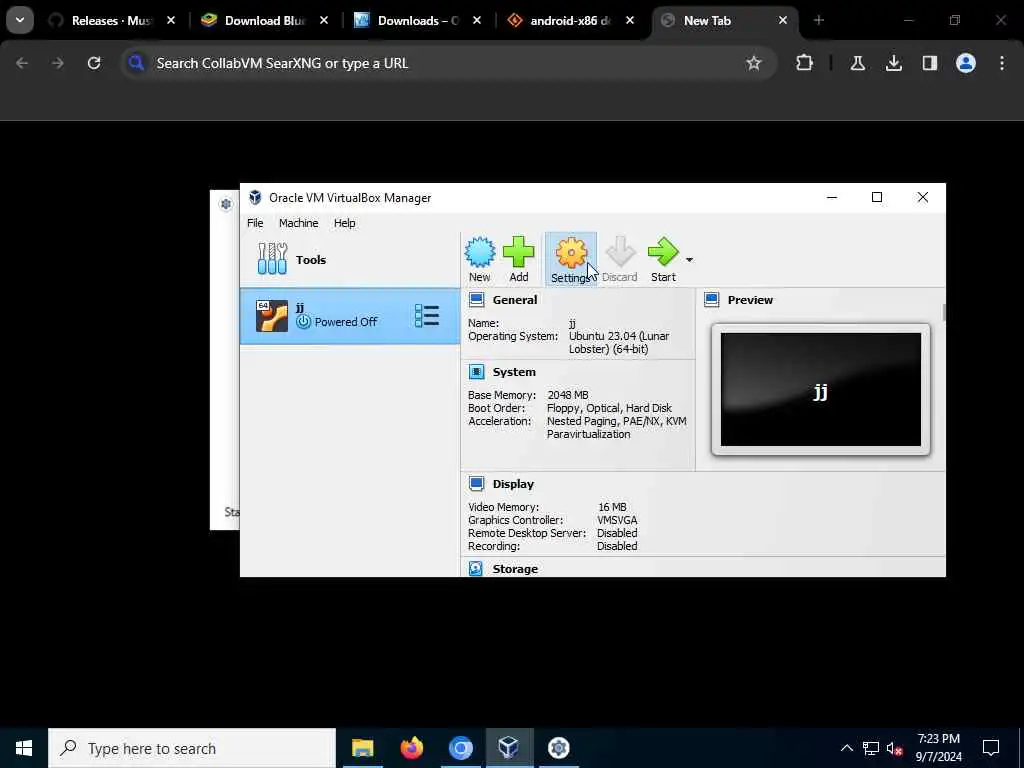Open File Explorer from the taskbar
The height and width of the screenshot is (768, 1024).
(x=362, y=748)
